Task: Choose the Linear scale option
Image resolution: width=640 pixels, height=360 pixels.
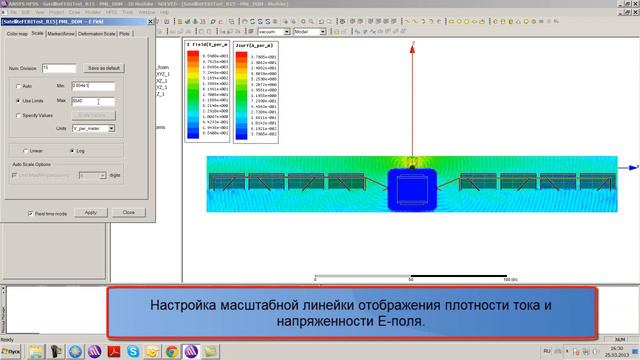Action: coord(26,151)
